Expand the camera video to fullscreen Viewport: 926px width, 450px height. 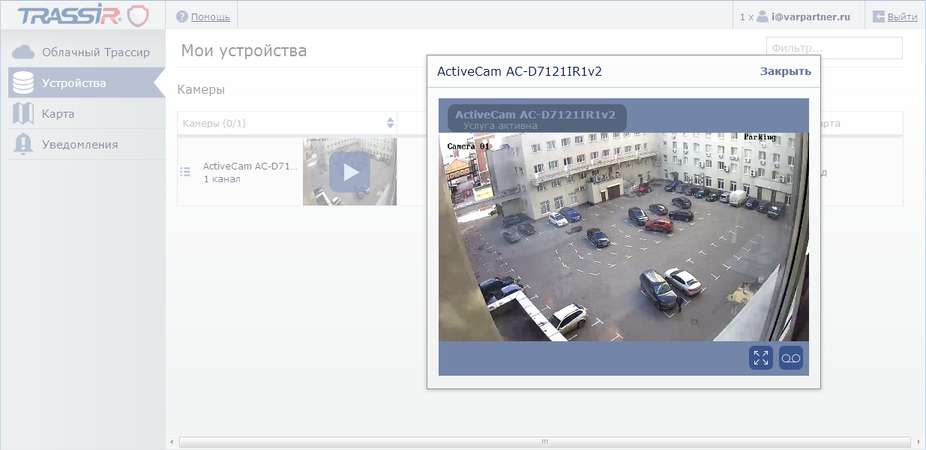[x=761, y=358]
